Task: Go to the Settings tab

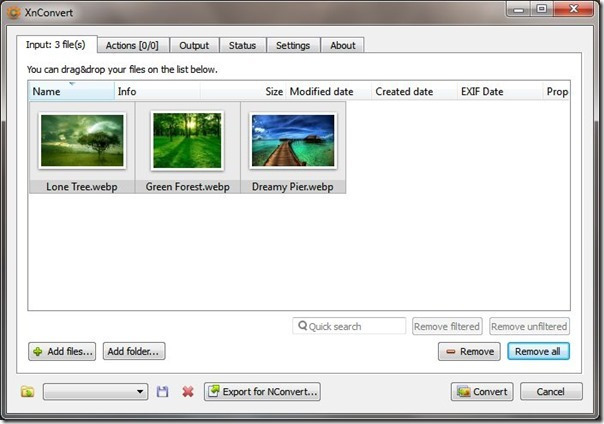Action: pos(293,45)
